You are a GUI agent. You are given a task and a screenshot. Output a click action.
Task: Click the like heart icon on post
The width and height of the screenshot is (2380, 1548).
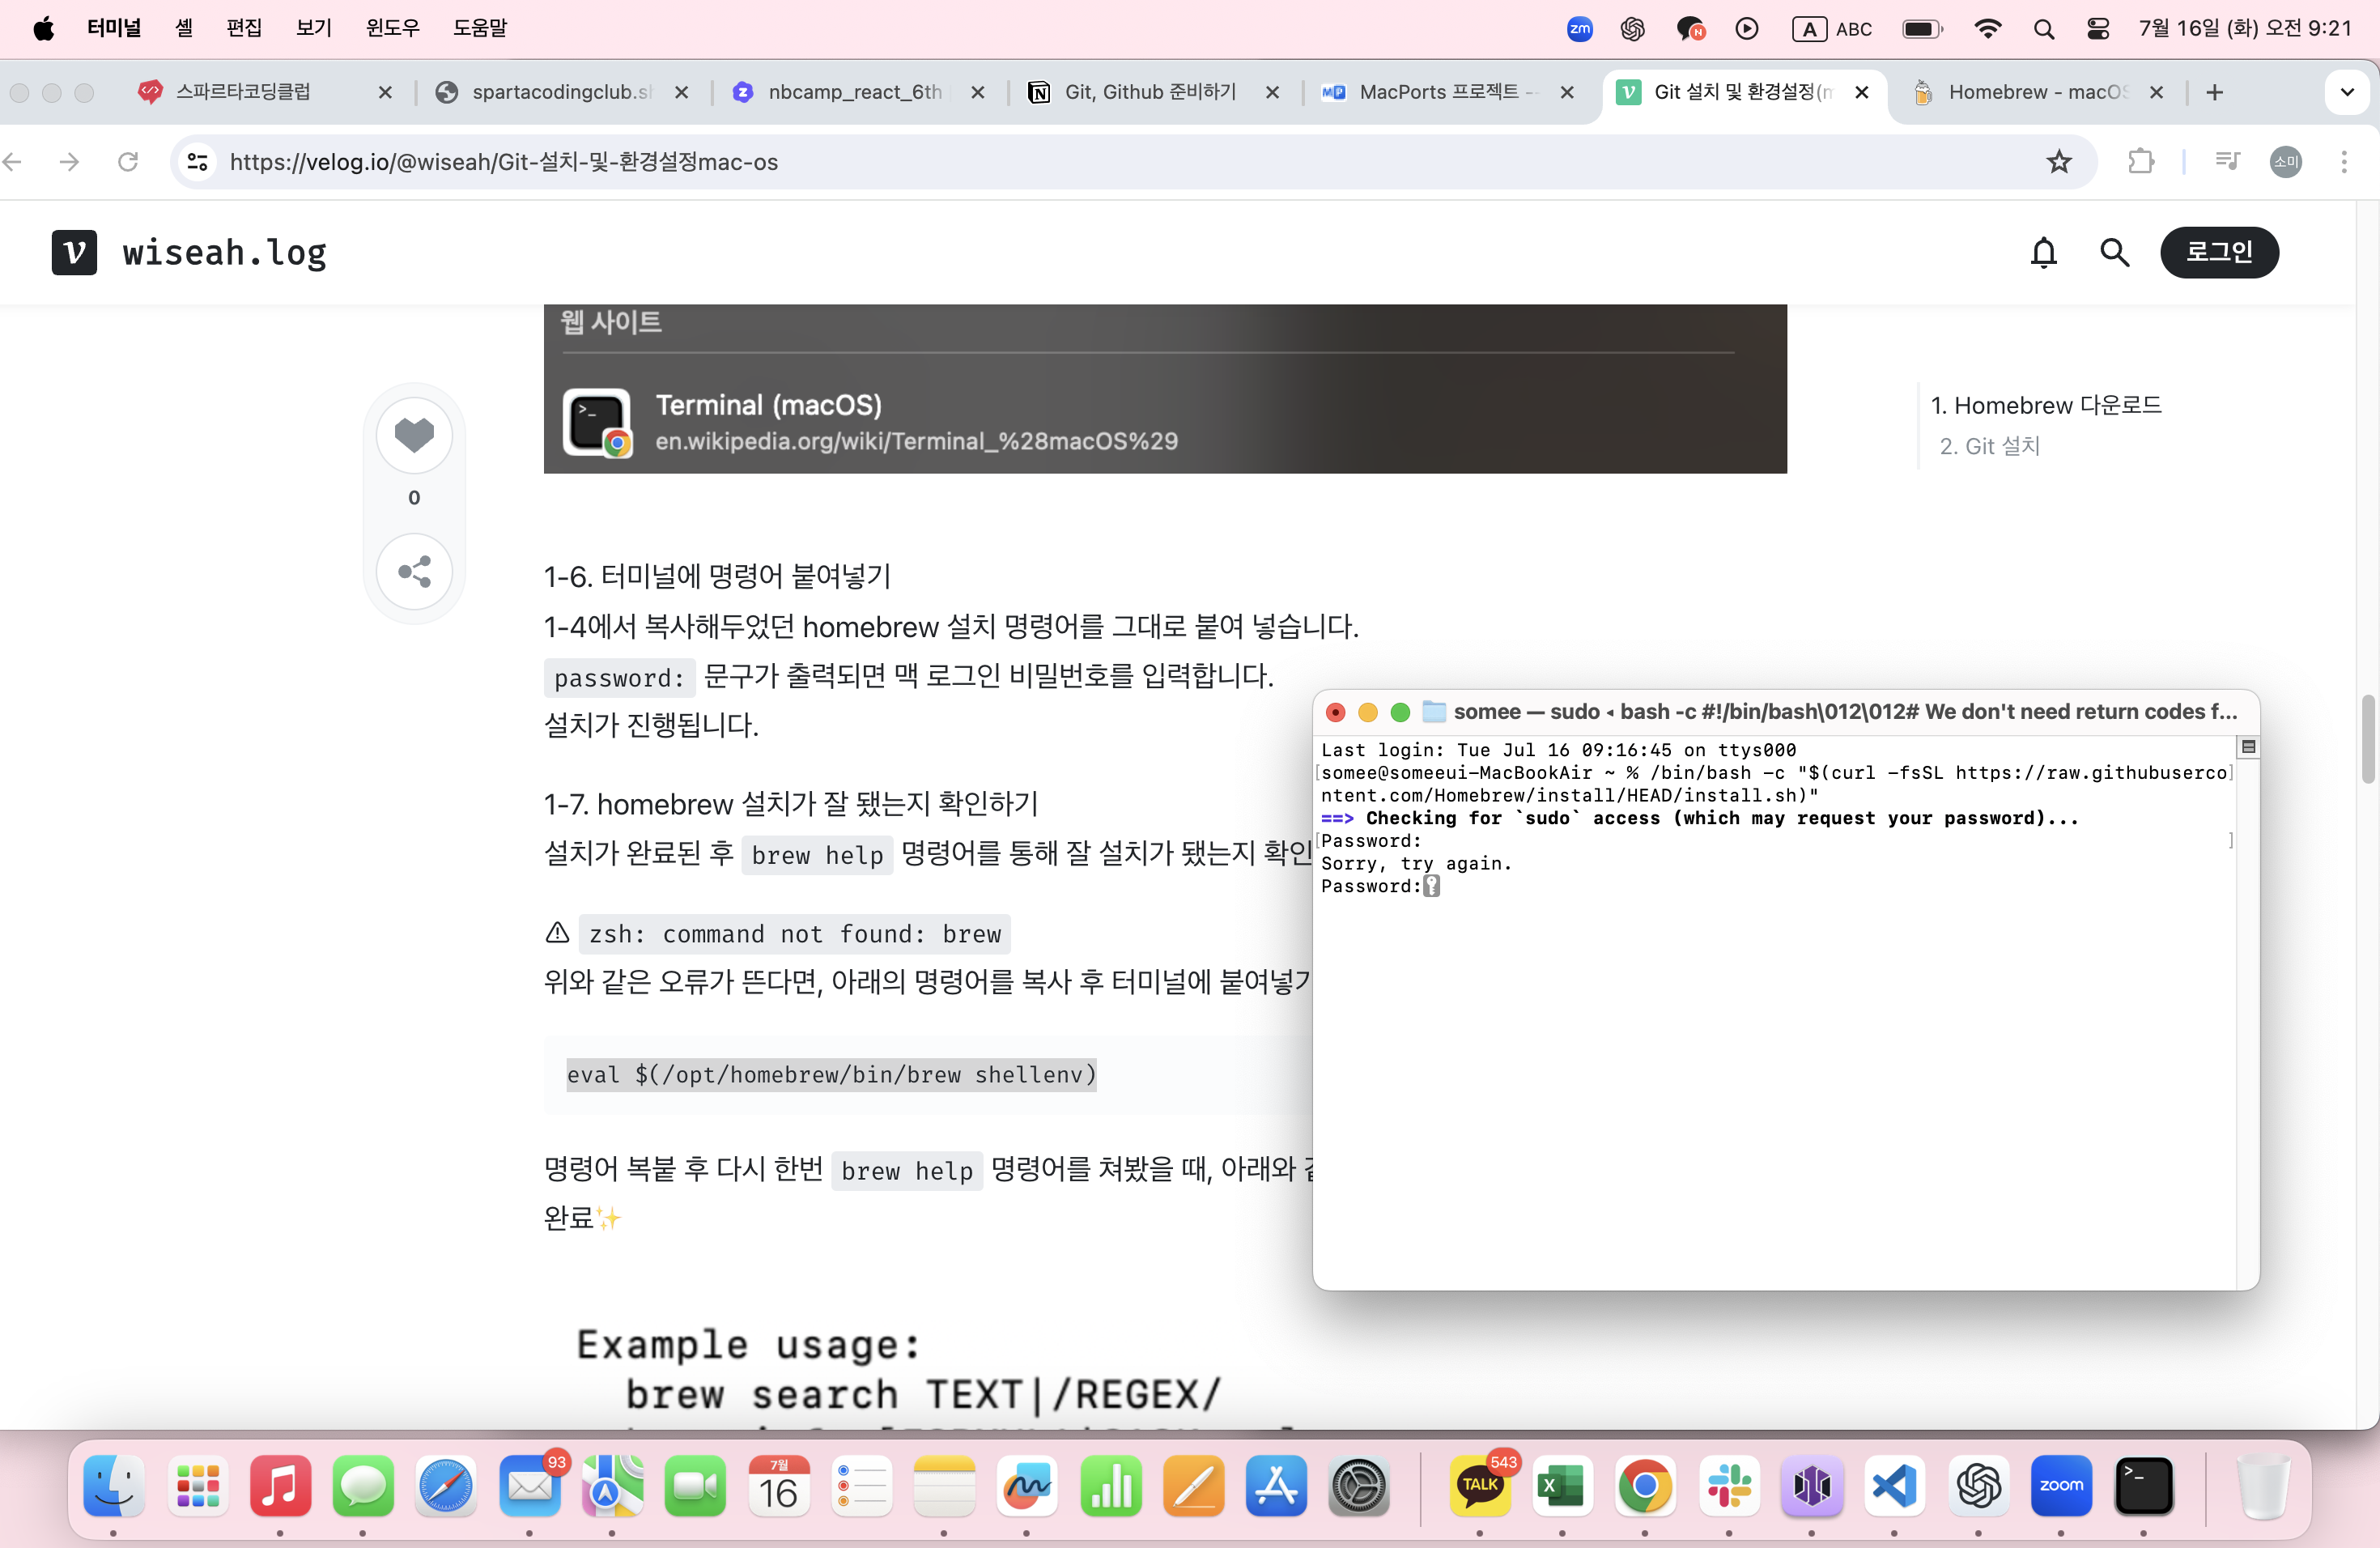414,435
